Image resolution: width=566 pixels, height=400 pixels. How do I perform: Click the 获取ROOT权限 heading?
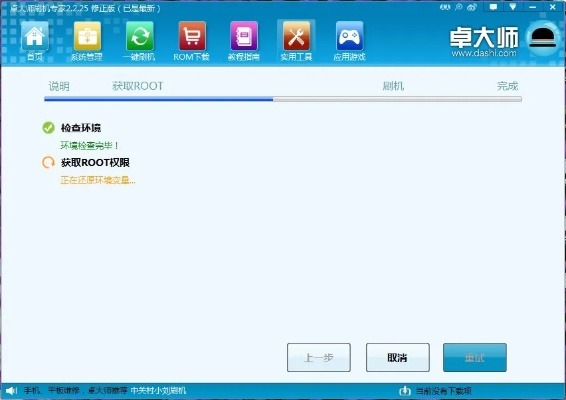[95, 163]
